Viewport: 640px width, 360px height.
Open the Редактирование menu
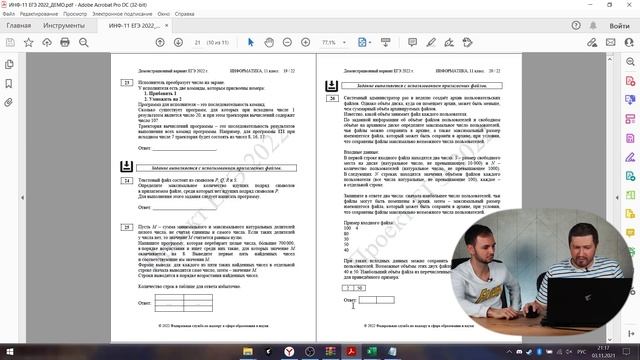coord(39,14)
